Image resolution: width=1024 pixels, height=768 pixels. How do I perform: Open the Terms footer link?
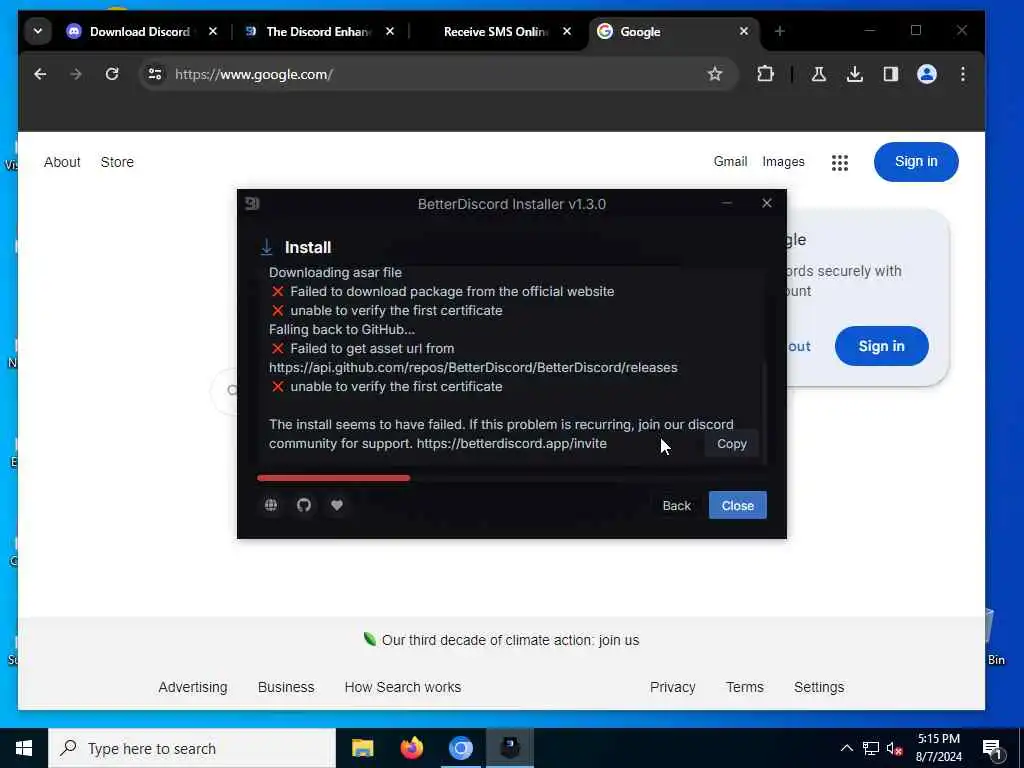coord(744,687)
